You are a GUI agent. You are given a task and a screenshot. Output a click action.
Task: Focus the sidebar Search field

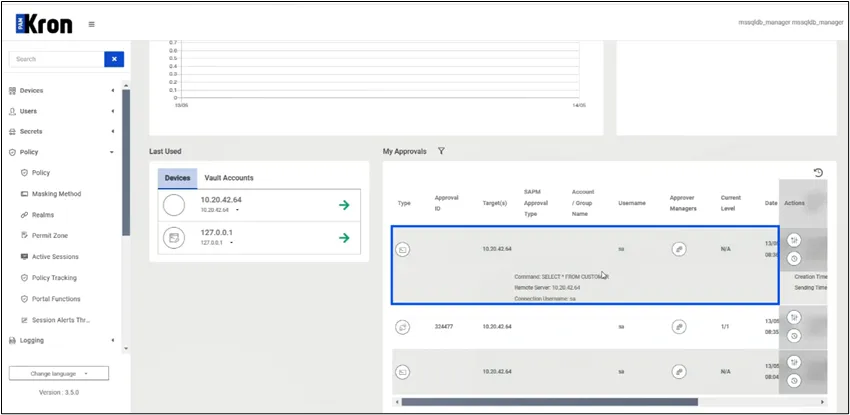coord(57,59)
